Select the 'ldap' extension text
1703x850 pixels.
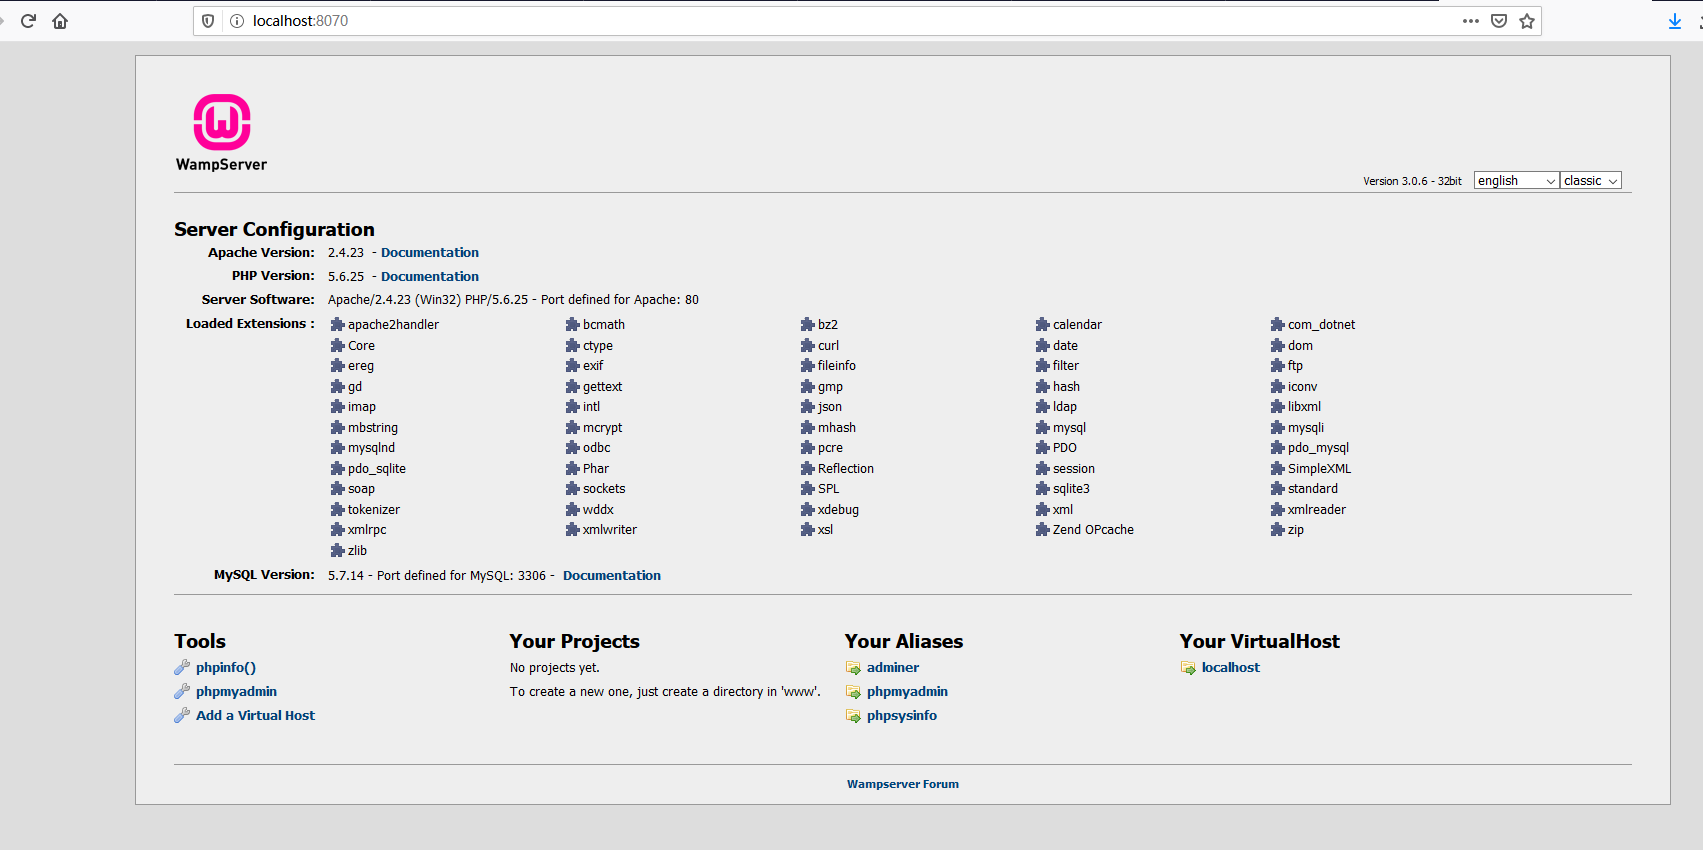coord(1065,407)
